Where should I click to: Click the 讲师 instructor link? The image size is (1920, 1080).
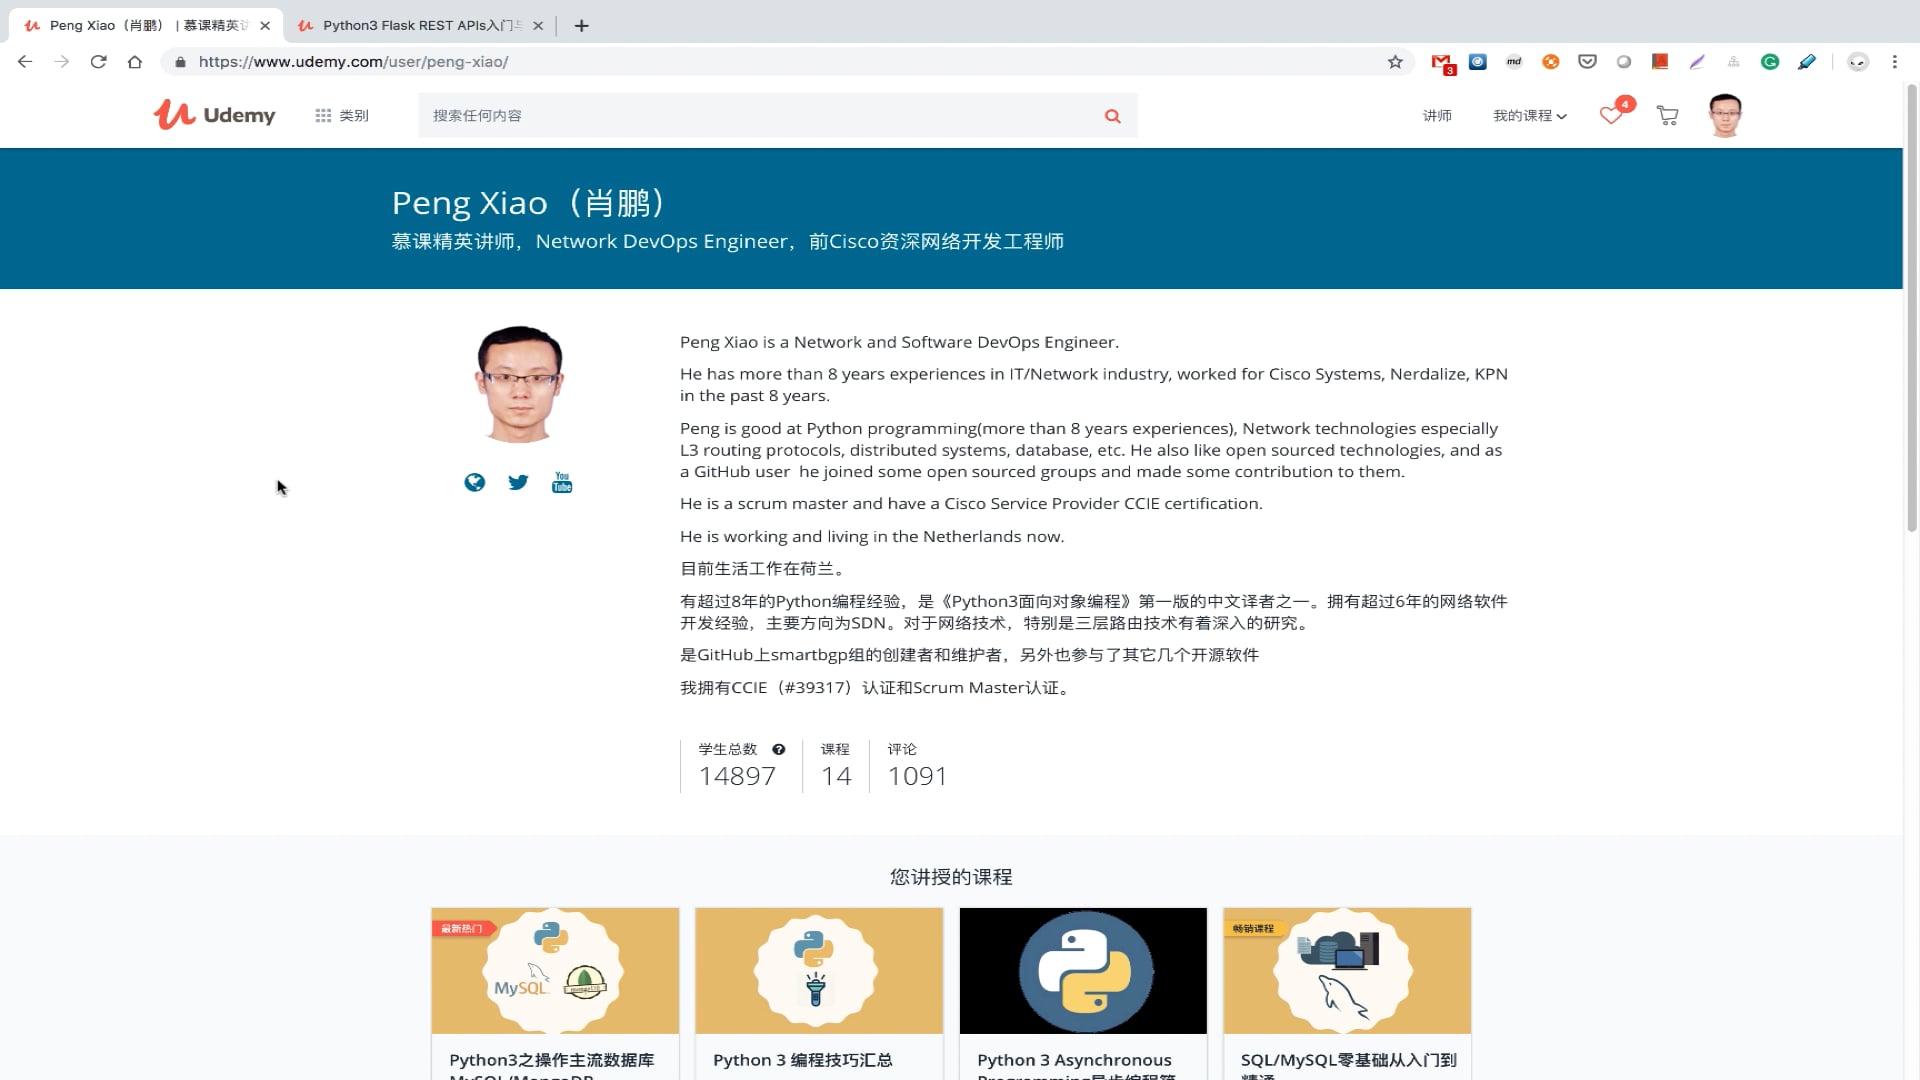[1437, 116]
